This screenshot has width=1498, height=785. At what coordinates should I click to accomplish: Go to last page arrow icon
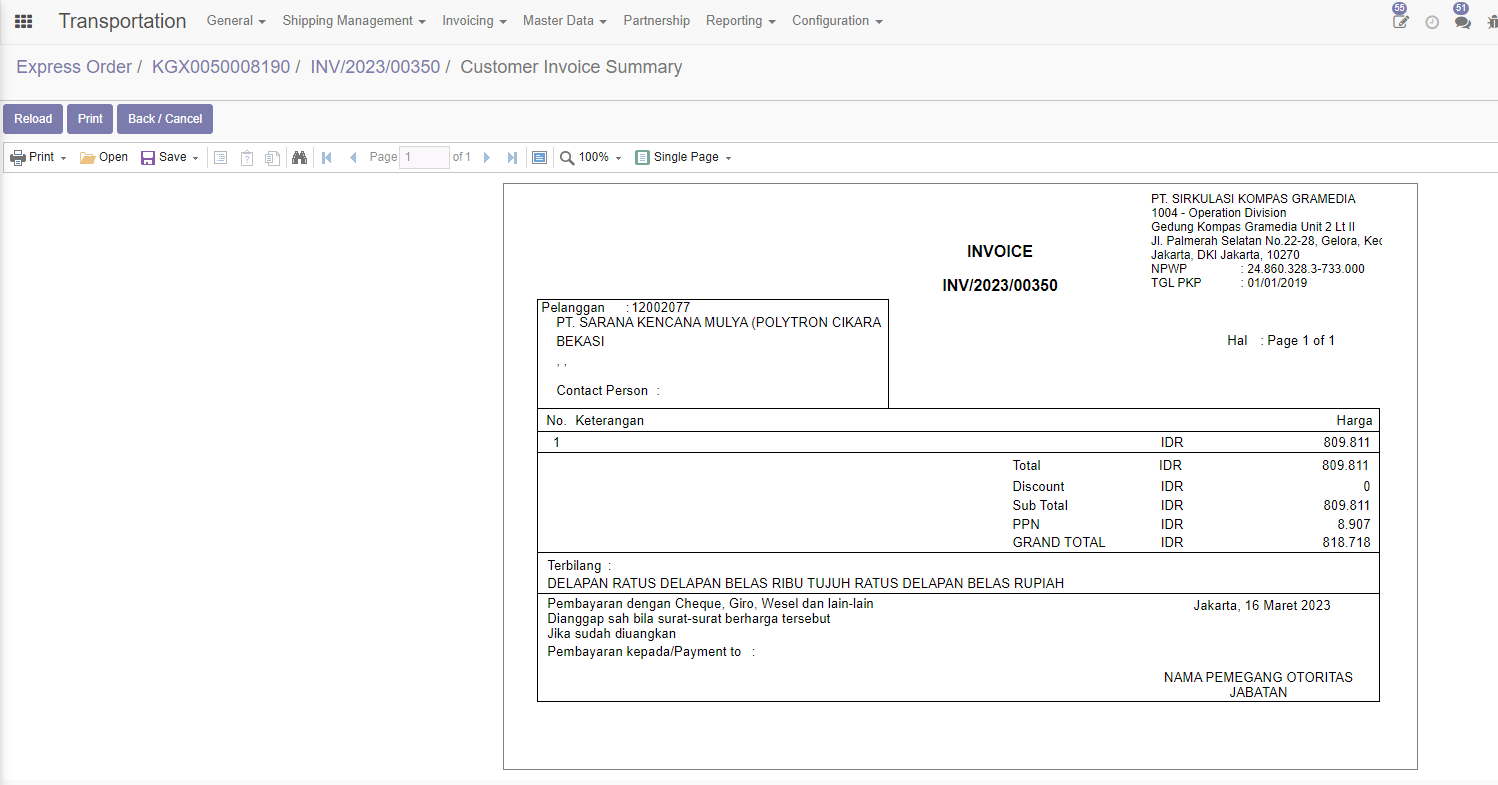pyautogui.click(x=513, y=157)
